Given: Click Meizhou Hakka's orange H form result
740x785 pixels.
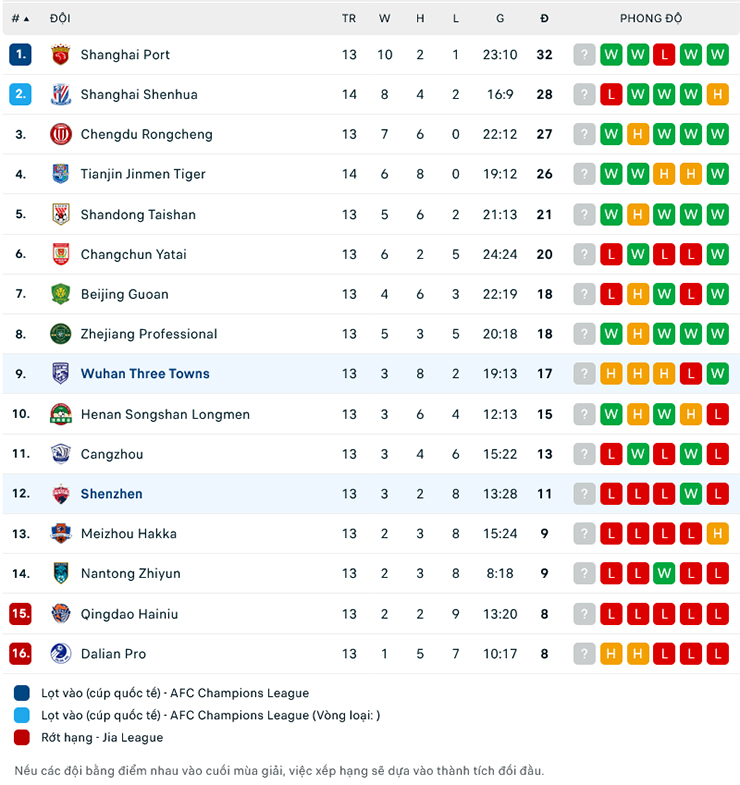Looking at the screenshot, I should [x=717, y=534].
